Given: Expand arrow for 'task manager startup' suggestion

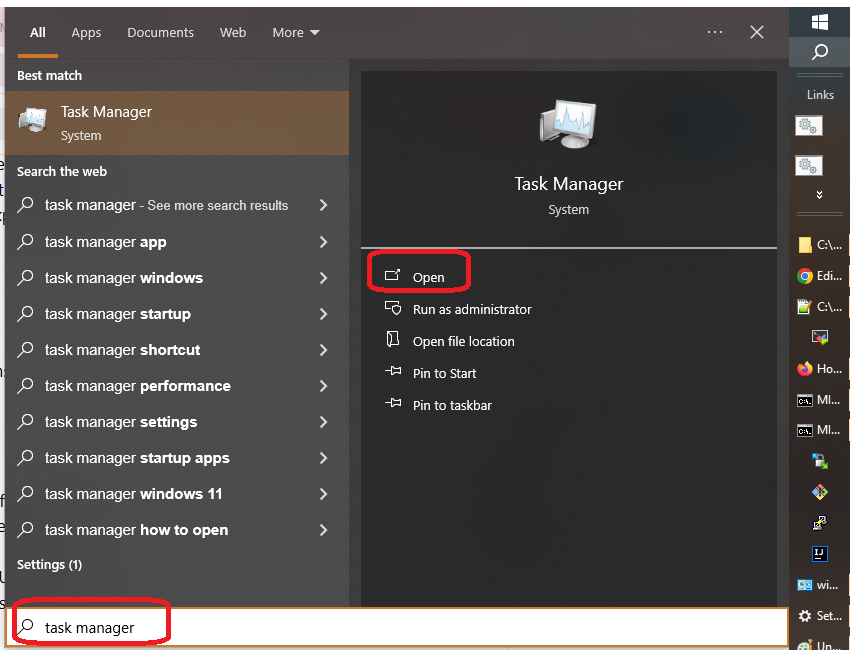Looking at the screenshot, I should (x=324, y=314).
